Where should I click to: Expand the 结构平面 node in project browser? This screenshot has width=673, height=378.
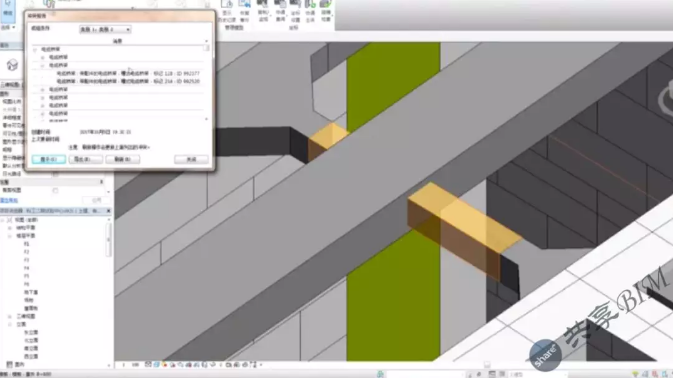coord(9,228)
